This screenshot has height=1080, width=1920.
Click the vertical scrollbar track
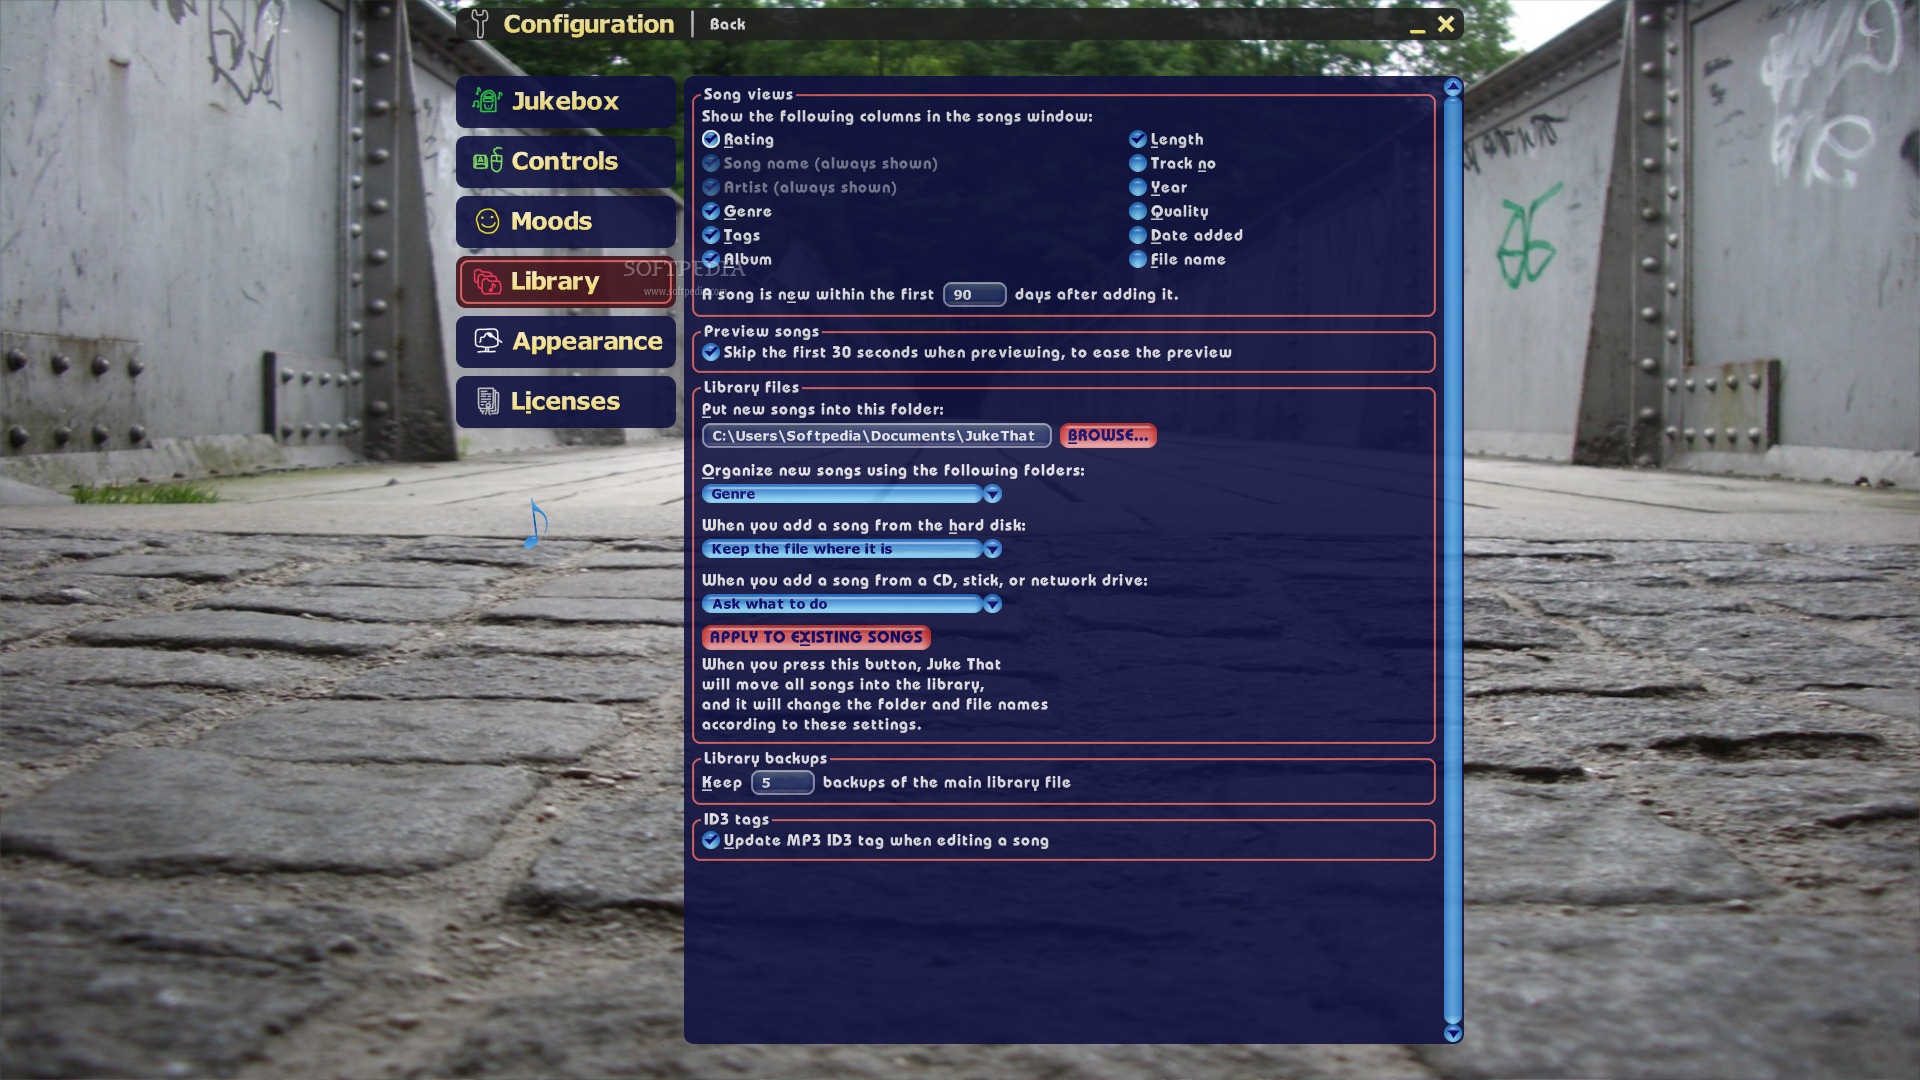(x=1453, y=560)
